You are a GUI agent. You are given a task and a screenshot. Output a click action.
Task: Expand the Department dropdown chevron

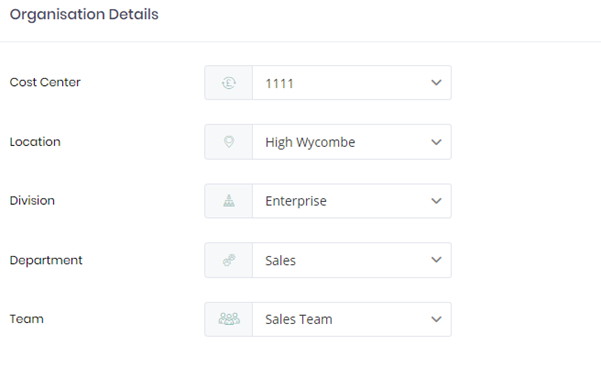(x=436, y=260)
